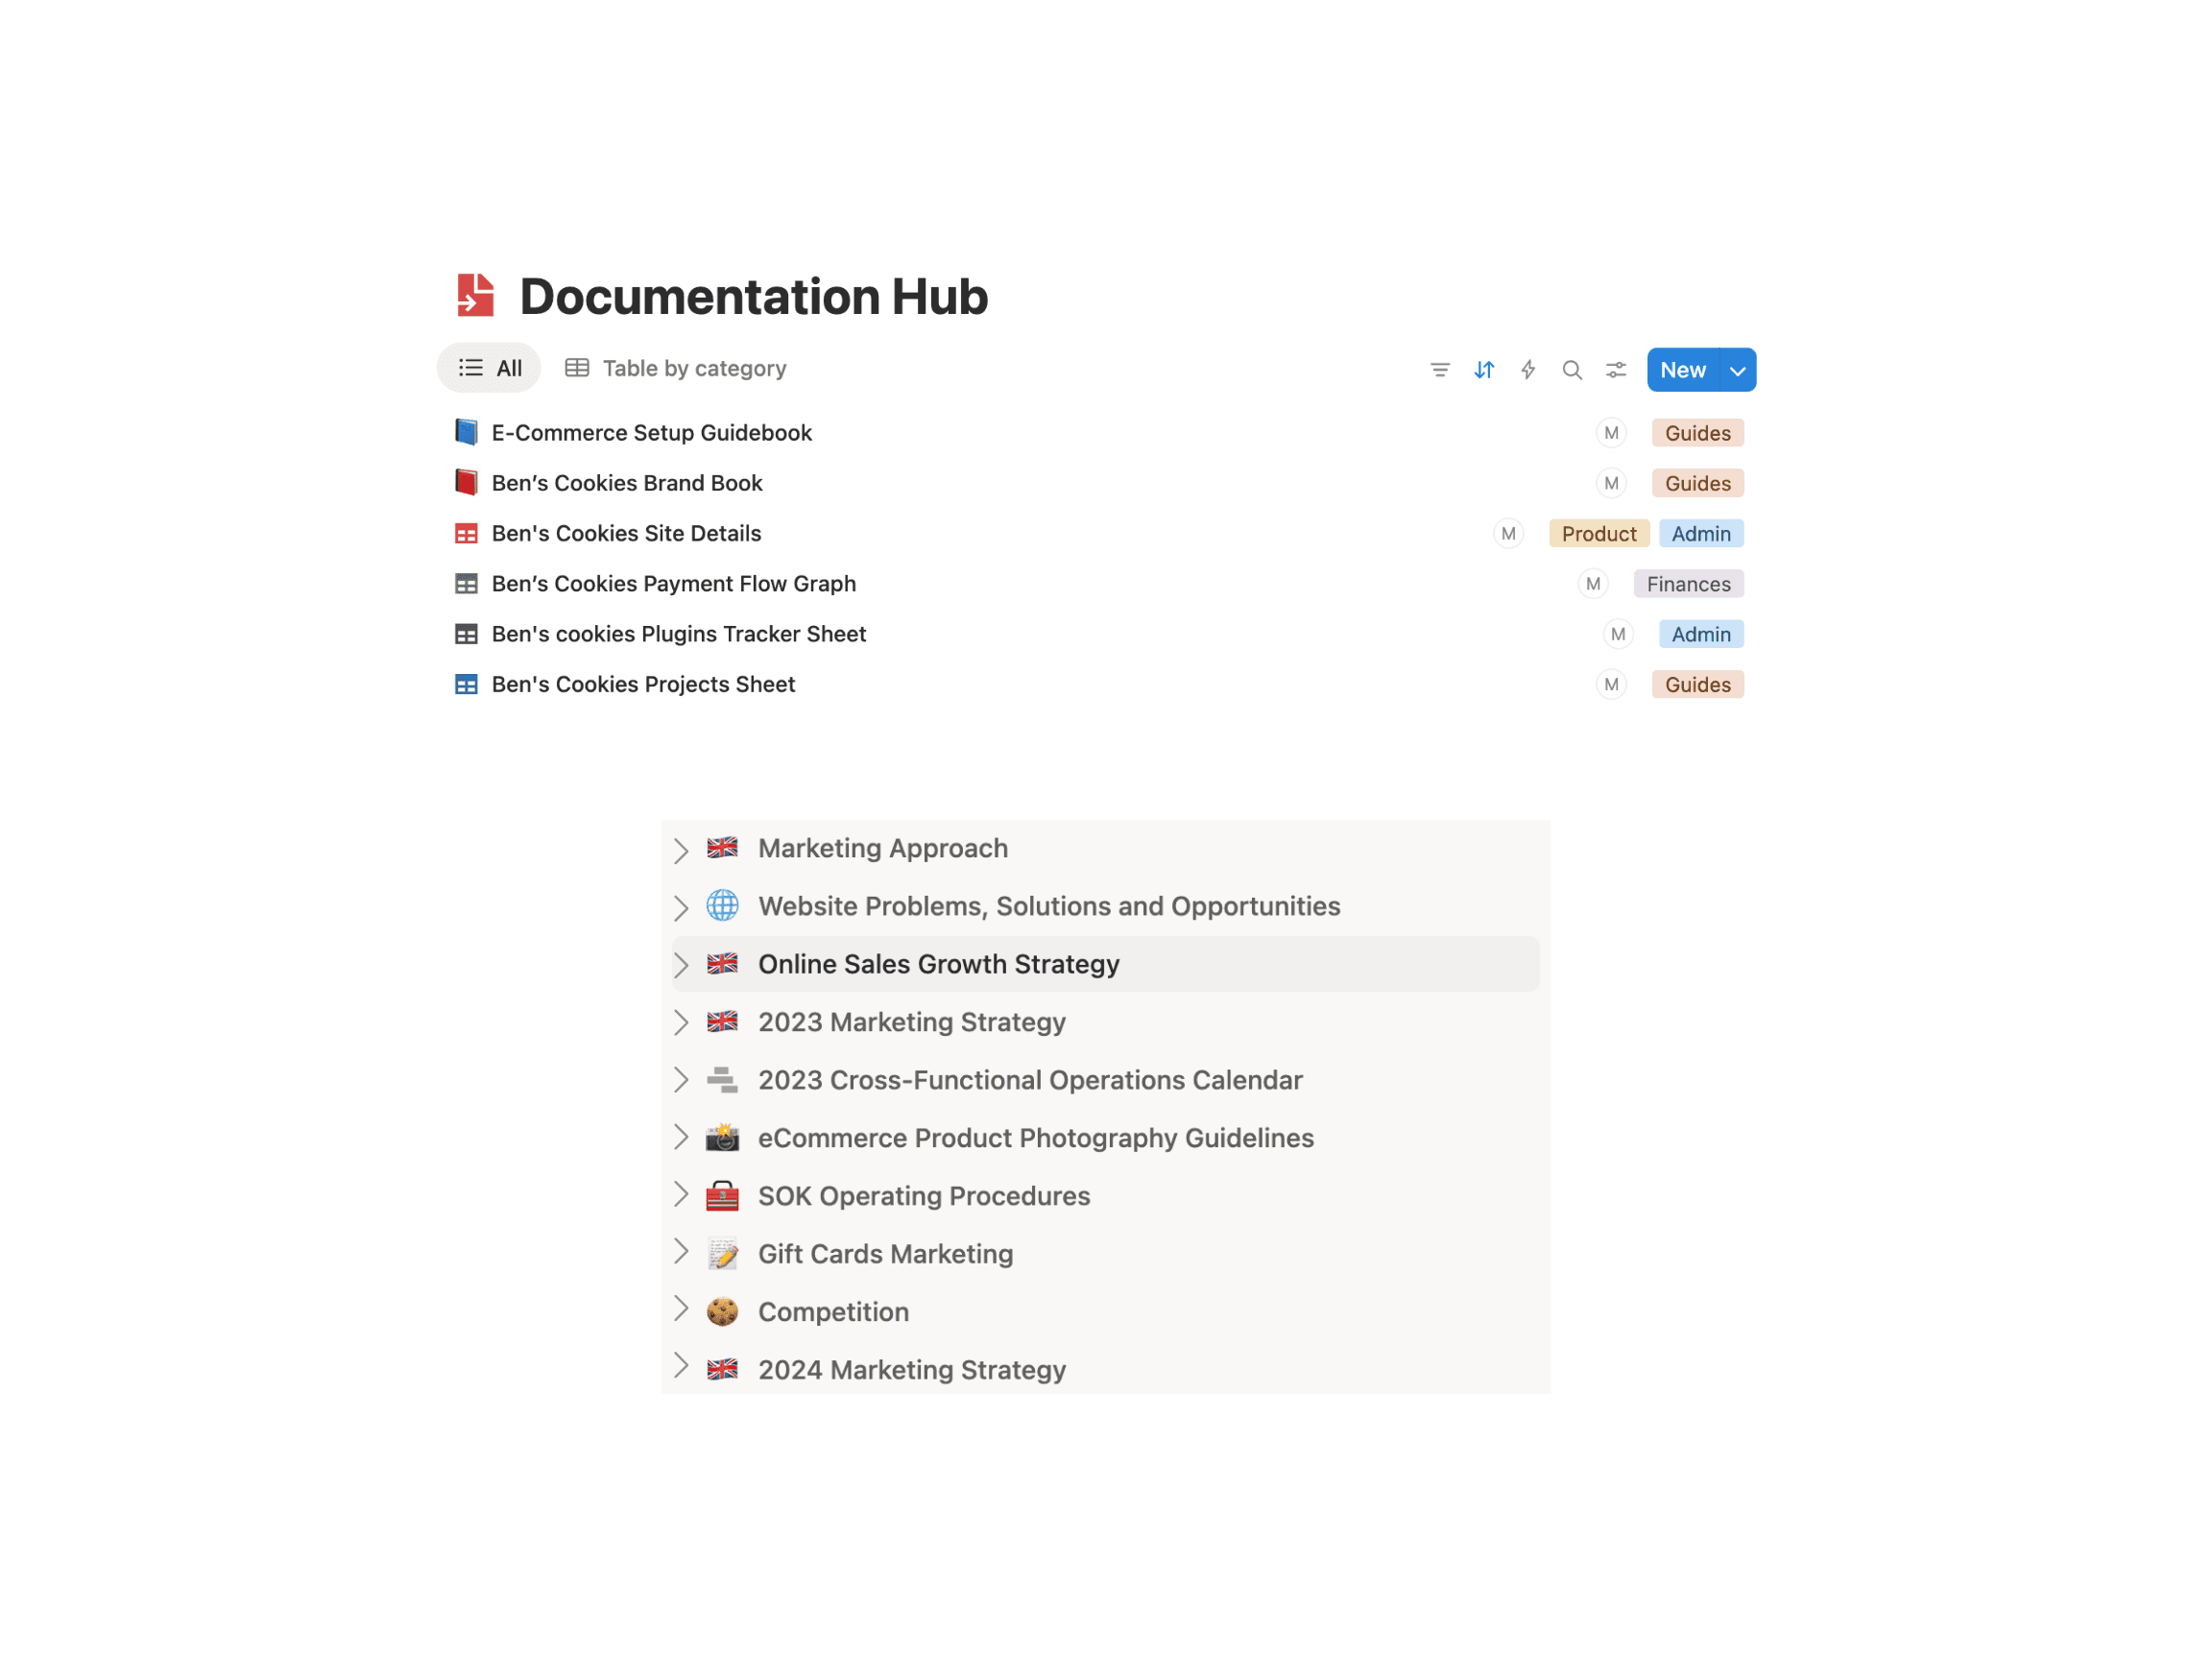The image size is (2212, 1659).
Task: Click the red Documentation Hub page icon
Action: pyautogui.click(x=475, y=296)
